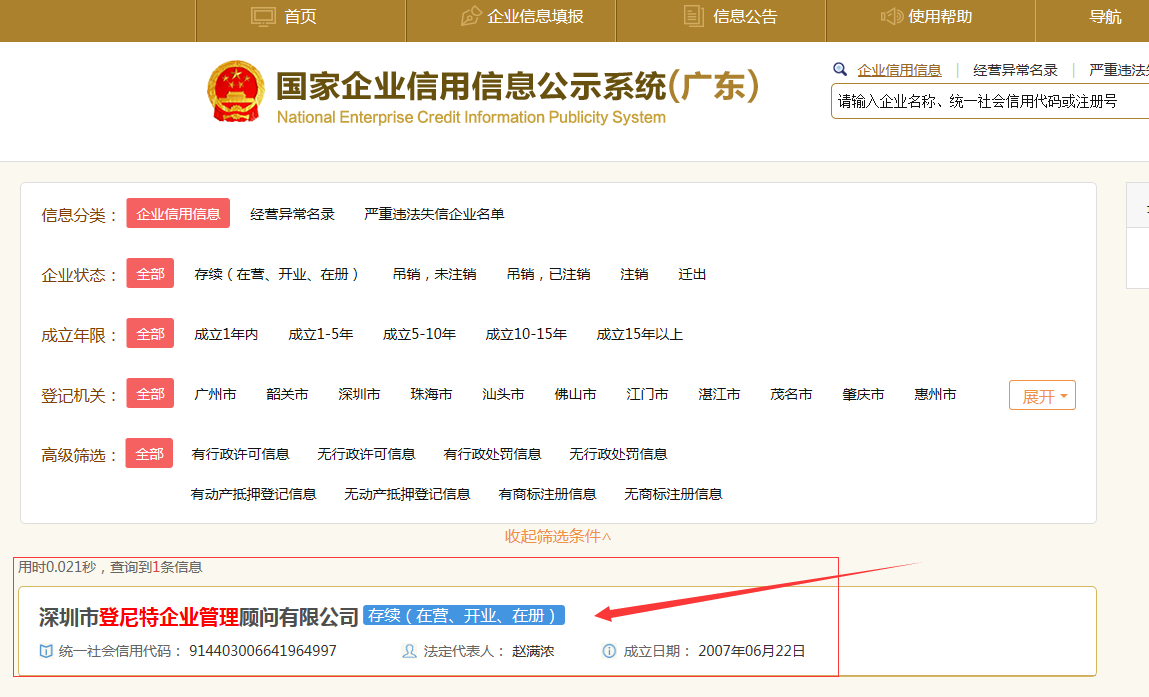The width and height of the screenshot is (1149, 697).
Task: Filter by 成立1年内
Action: [x=226, y=334]
